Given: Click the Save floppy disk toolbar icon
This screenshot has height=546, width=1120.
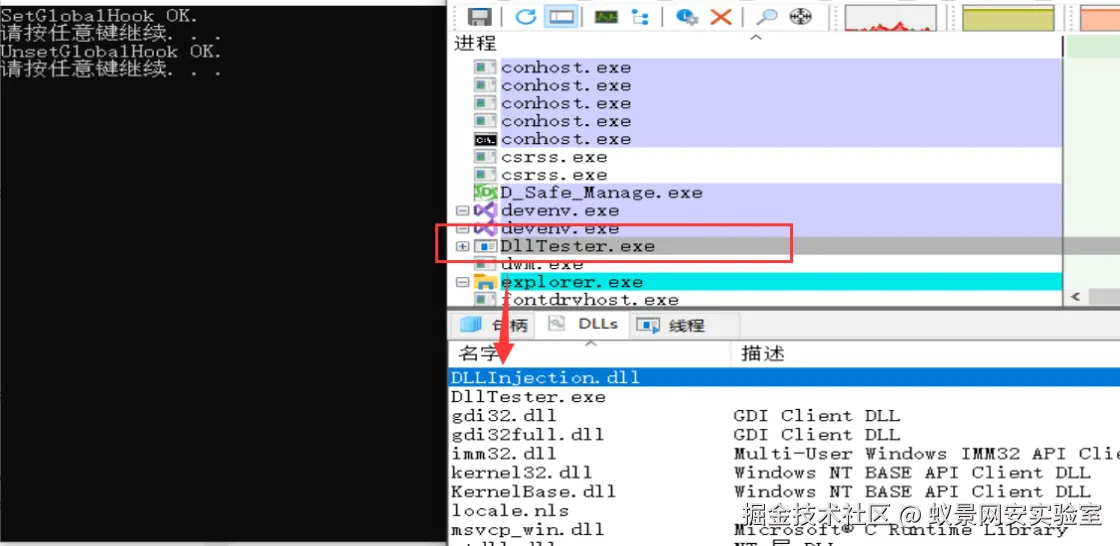Looking at the screenshot, I should [x=478, y=16].
